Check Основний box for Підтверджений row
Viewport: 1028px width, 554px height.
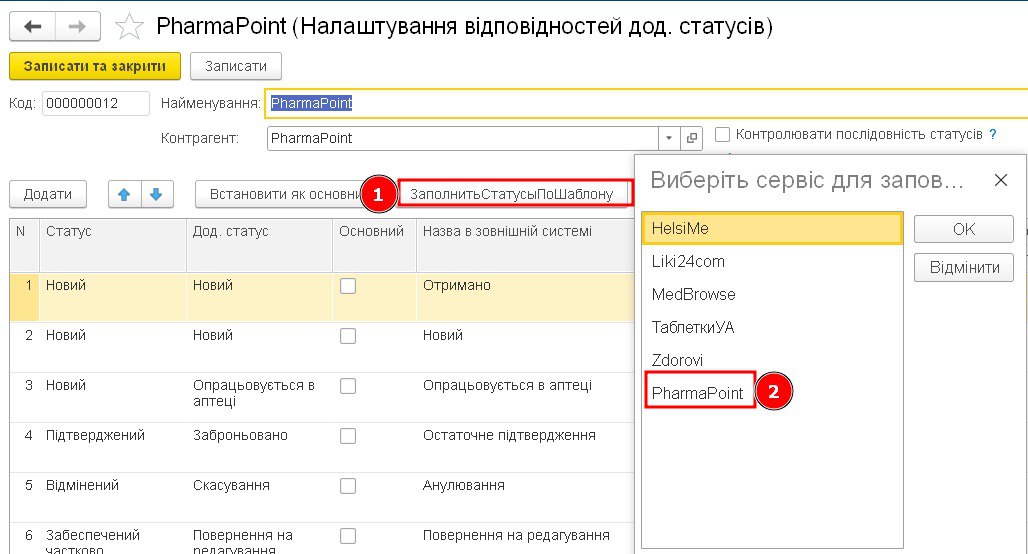[348, 436]
